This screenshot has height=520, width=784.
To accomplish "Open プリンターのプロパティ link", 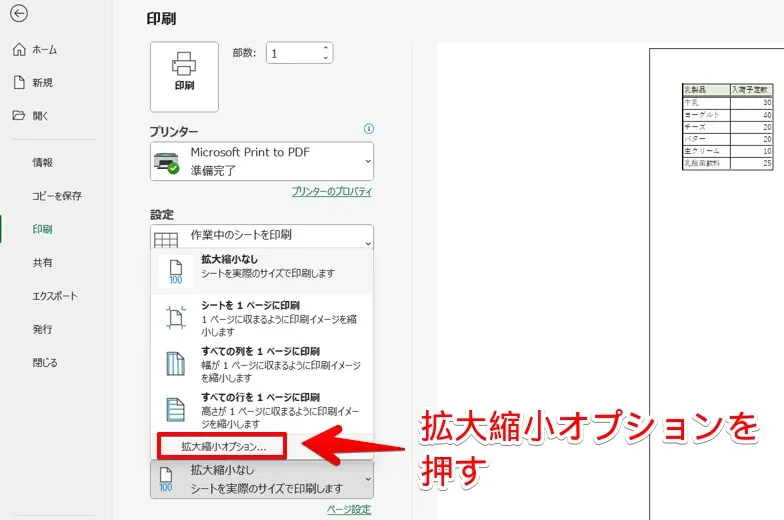I will [x=332, y=192].
